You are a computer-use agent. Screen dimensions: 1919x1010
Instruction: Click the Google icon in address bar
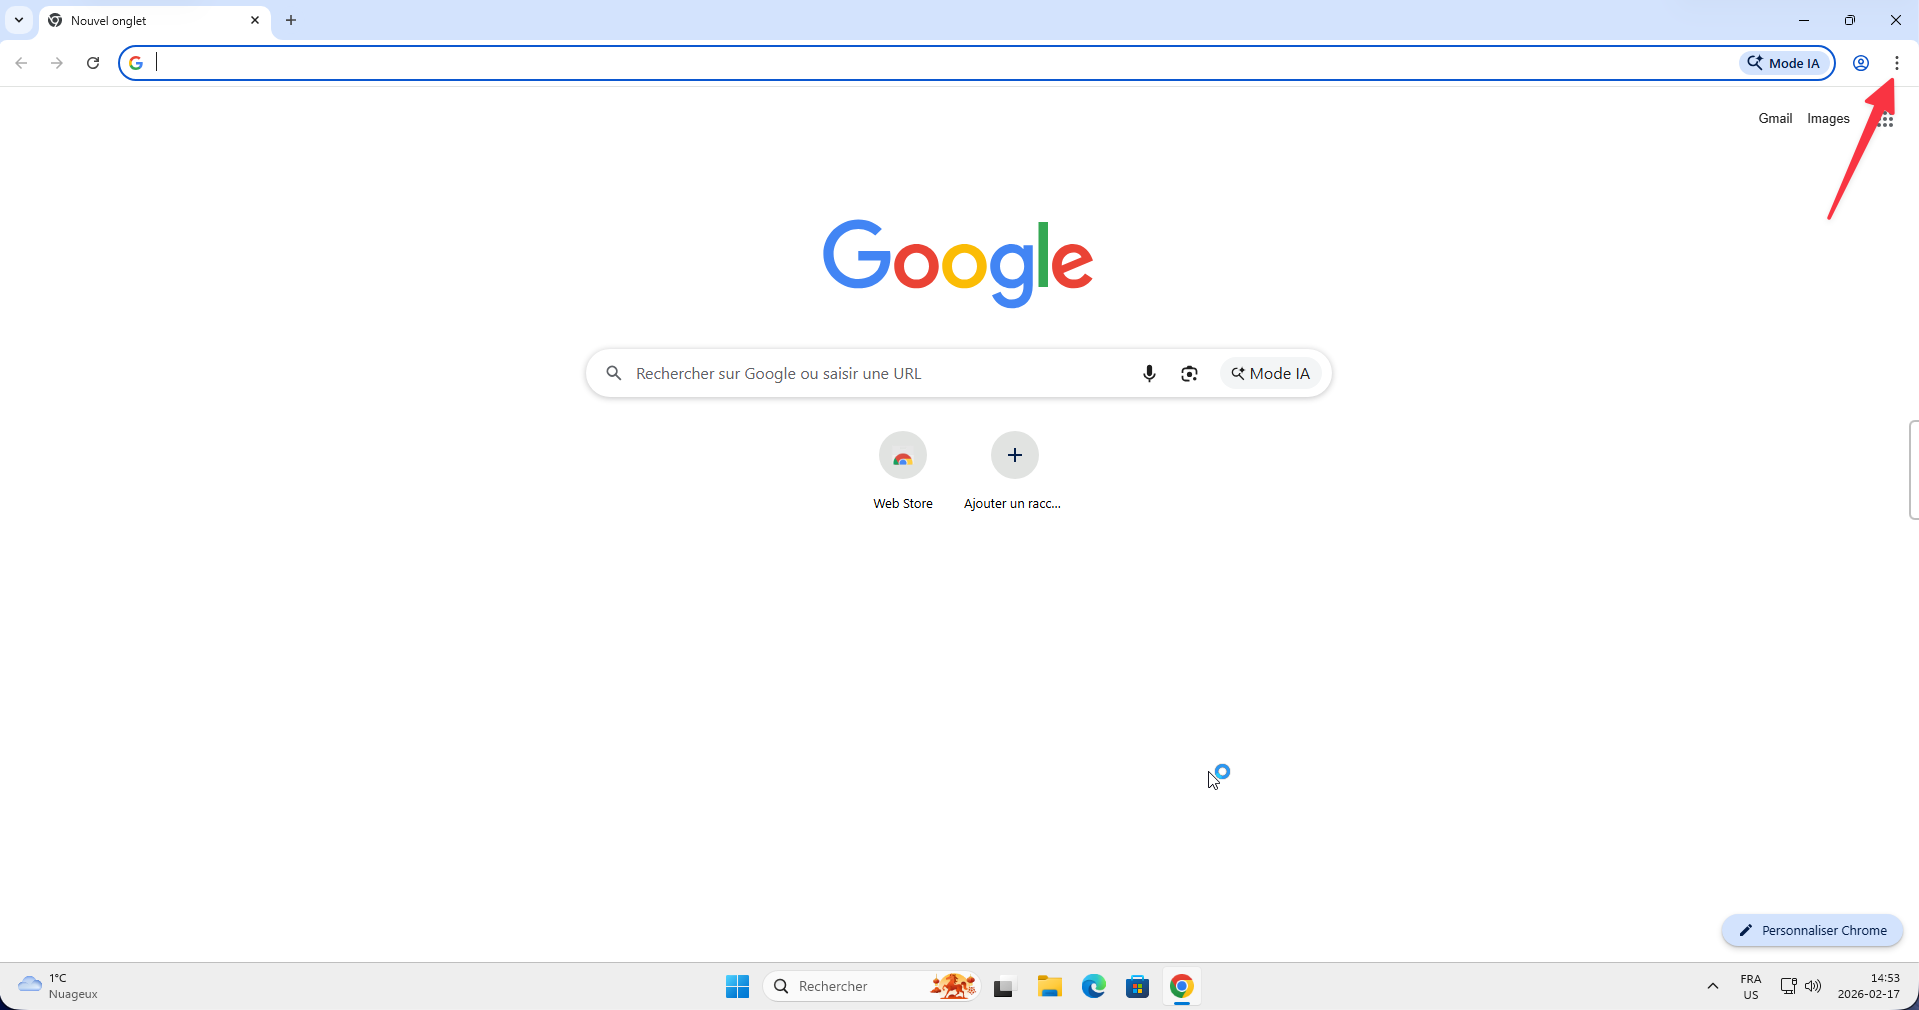(136, 63)
